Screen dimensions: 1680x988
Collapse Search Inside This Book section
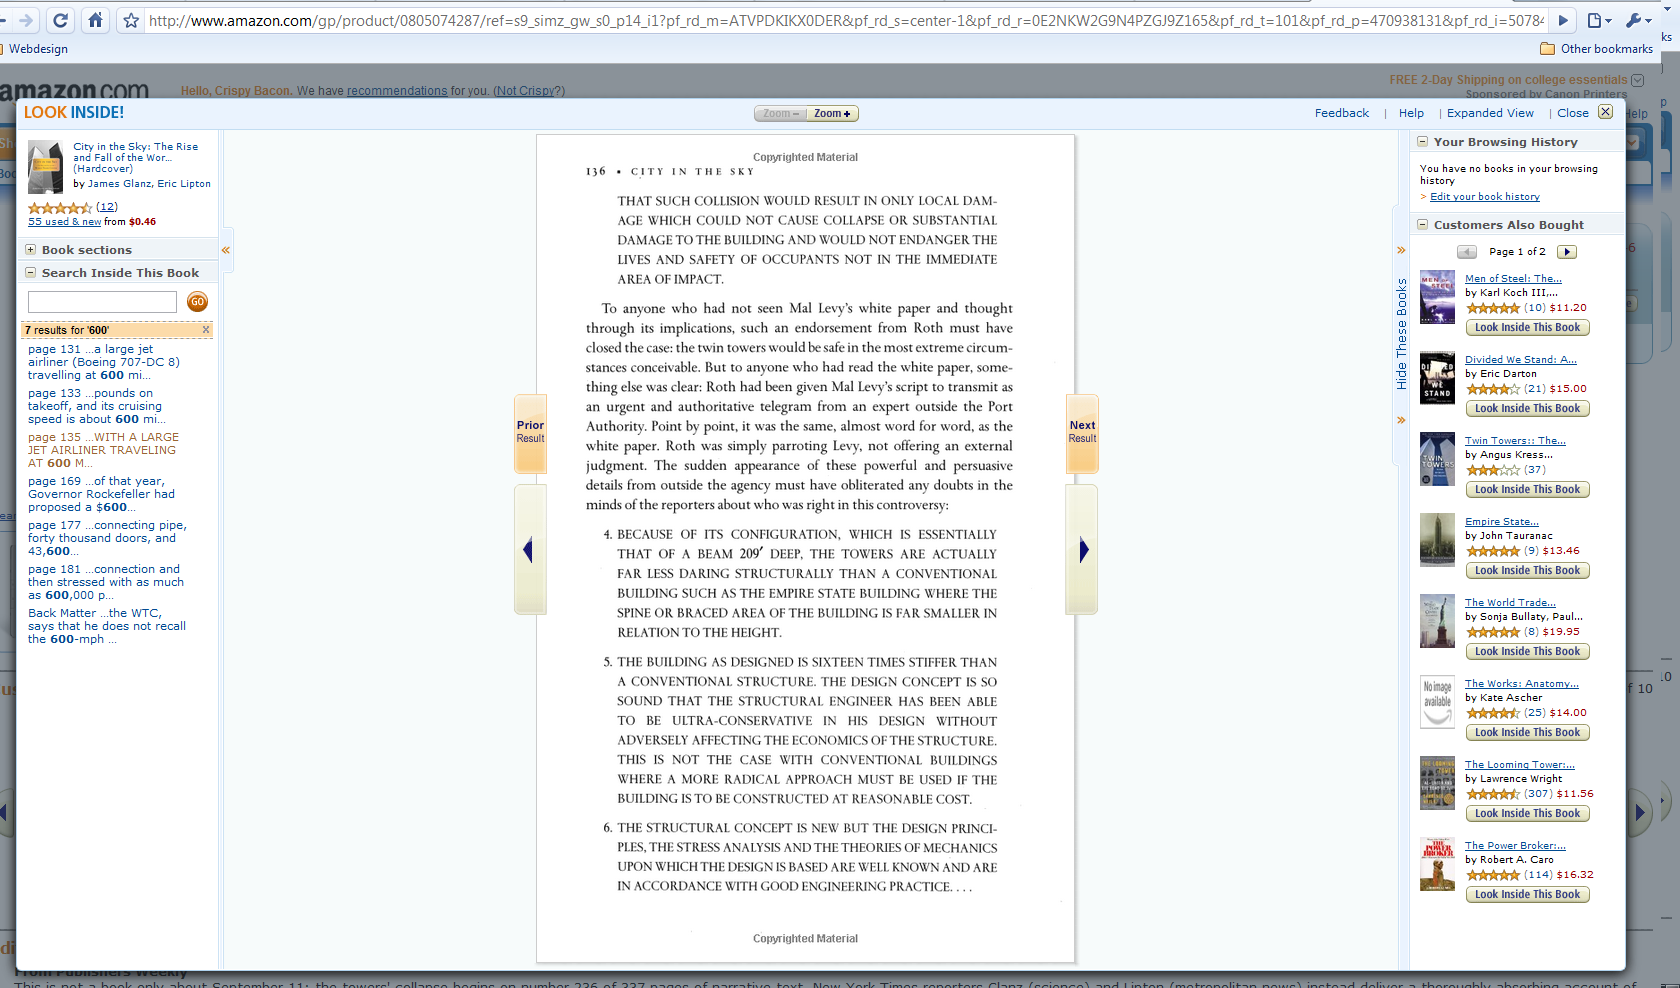tap(31, 273)
